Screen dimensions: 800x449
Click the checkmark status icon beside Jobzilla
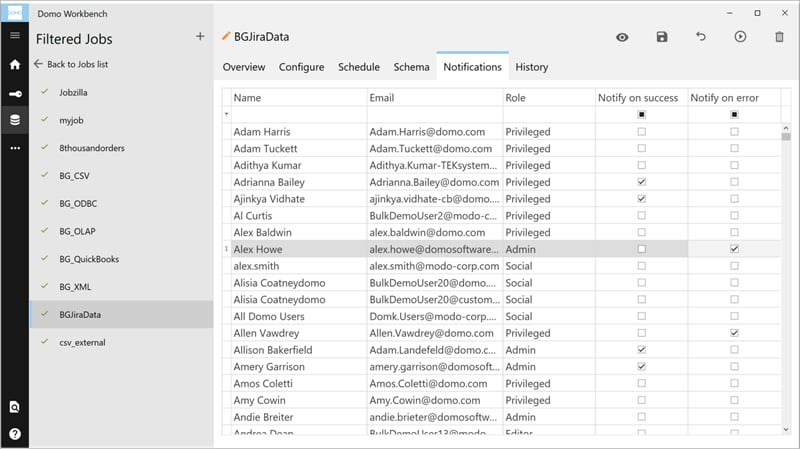click(x=45, y=92)
